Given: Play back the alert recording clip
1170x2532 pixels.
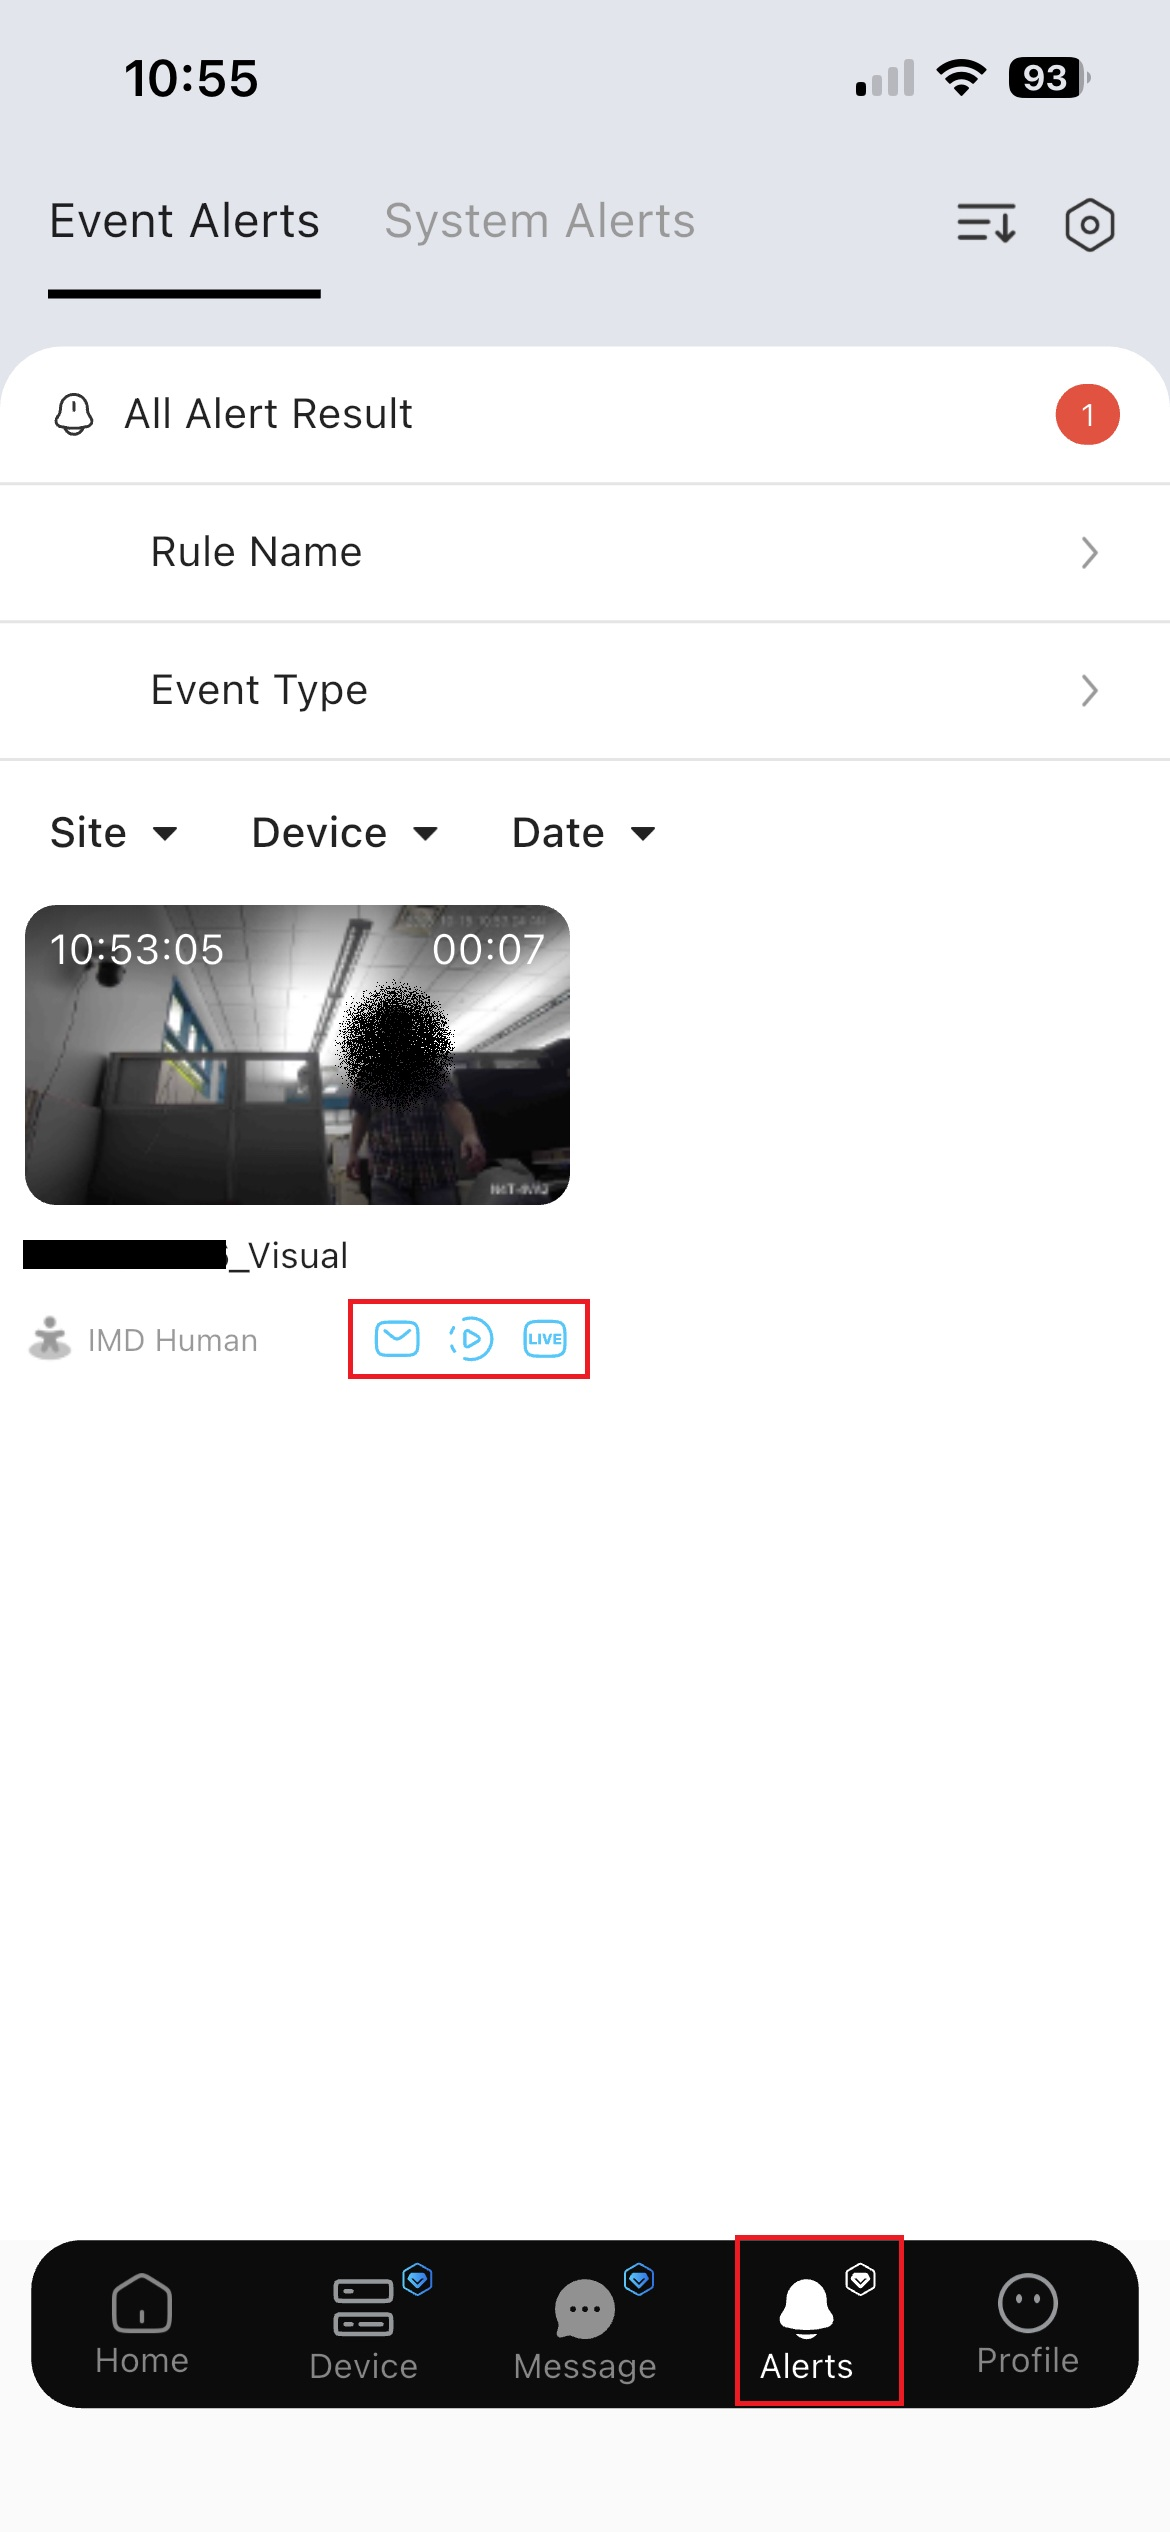Looking at the screenshot, I should pos(471,1339).
